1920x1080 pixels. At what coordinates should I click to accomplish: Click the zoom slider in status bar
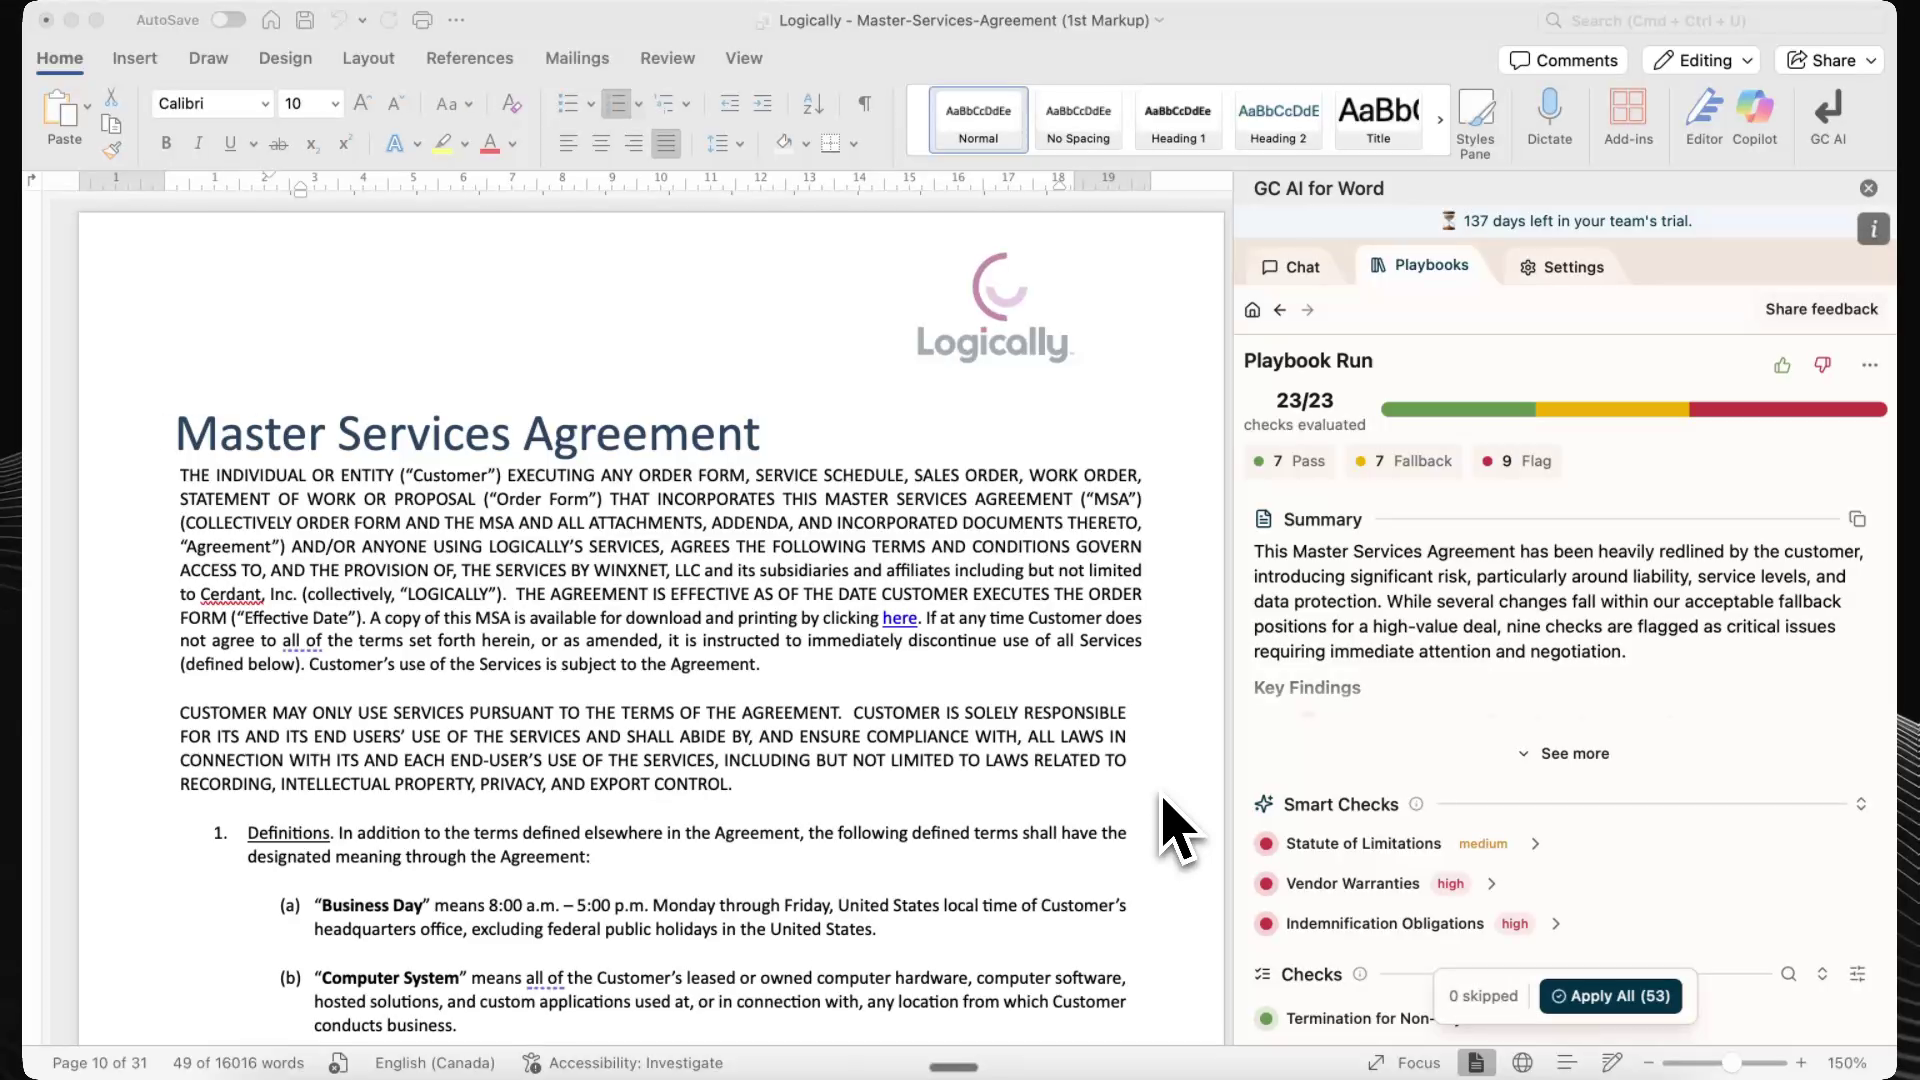pyautogui.click(x=1730, y=1063)
